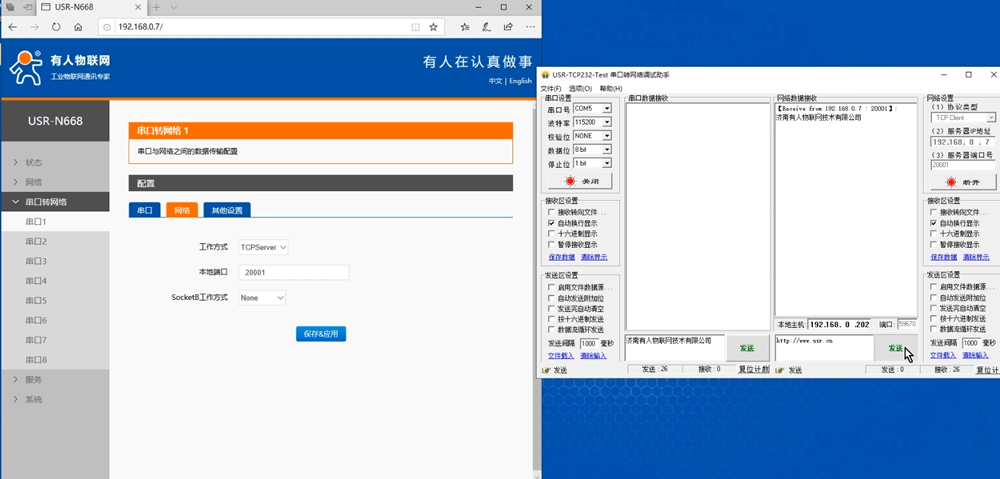Click the Edge address bar
The image size is (1000, 479).
(261, 27)
